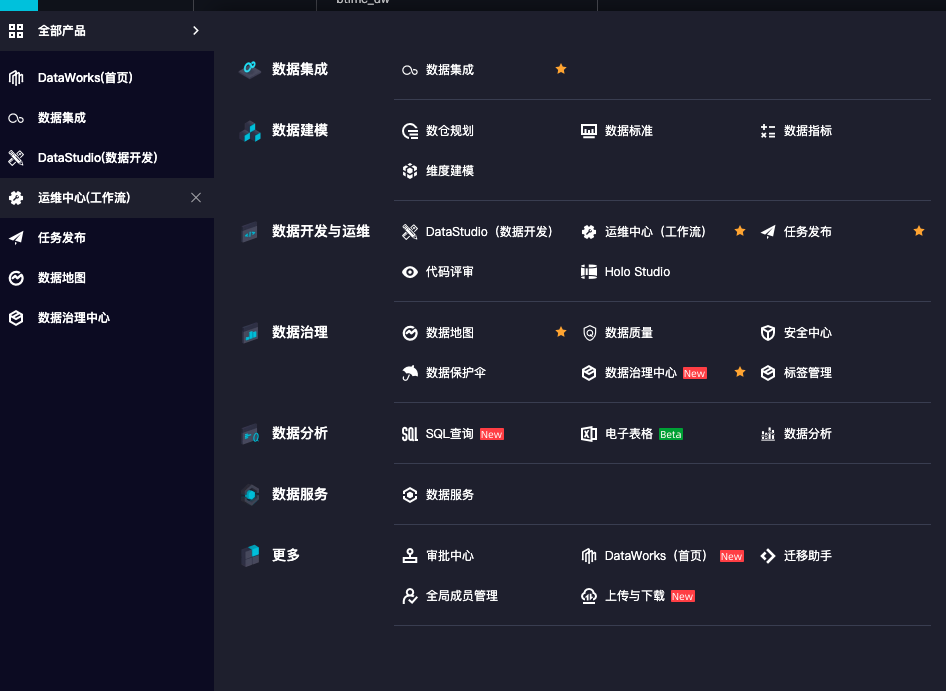Image resolution: width=946 pixels, height=691 pixels.
Task: Click the 数据开发与运维 category heading
Action: [321, 231]
